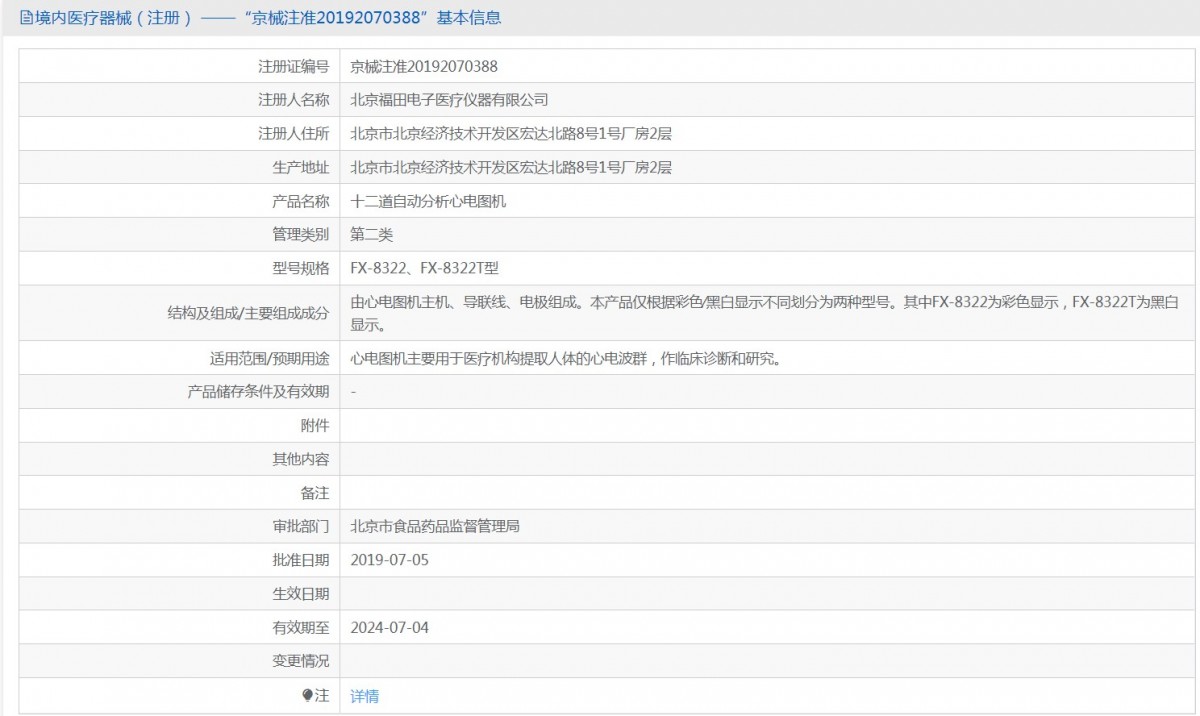Select the page title 境内医疗器械（注册）基本信息
Image resolution: width=1200 pixels, height=716 pixels.
tap(261, 17)
